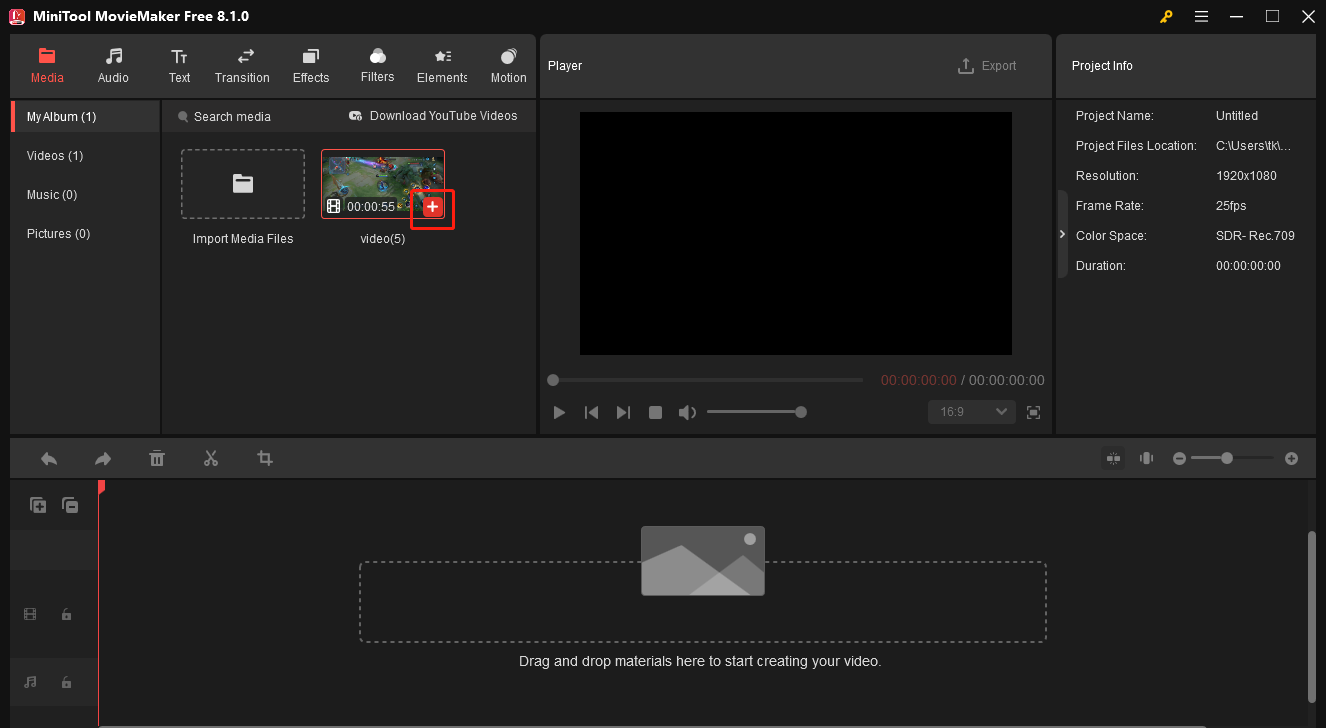This screenshot has width=1326, height=728.
Task: Toggle lock on the audio track
Action: [66, 683]
